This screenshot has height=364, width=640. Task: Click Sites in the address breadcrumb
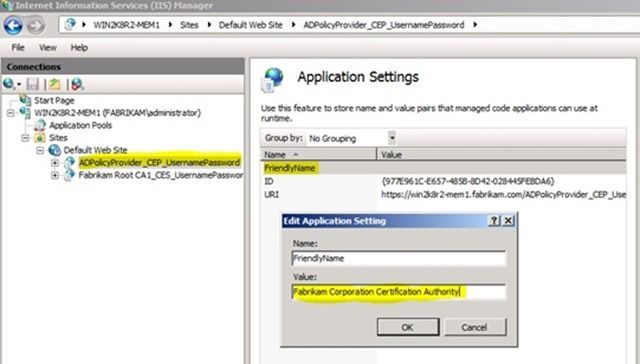pos(189,25)
